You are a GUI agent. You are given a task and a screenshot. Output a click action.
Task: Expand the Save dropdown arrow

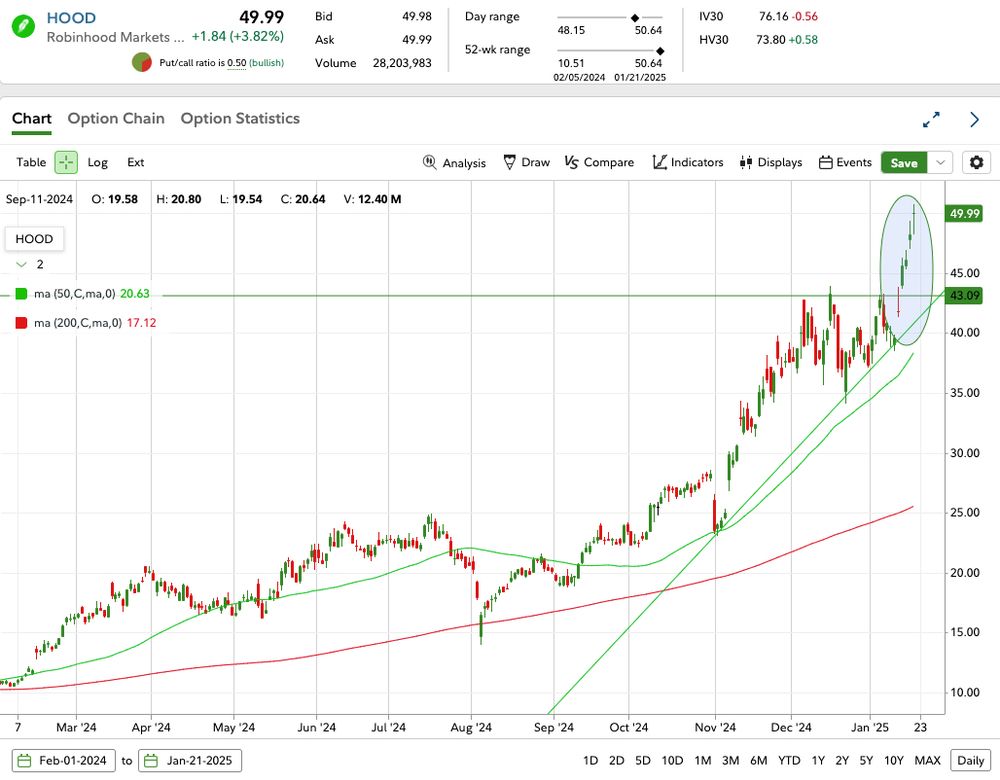point(940,163)
